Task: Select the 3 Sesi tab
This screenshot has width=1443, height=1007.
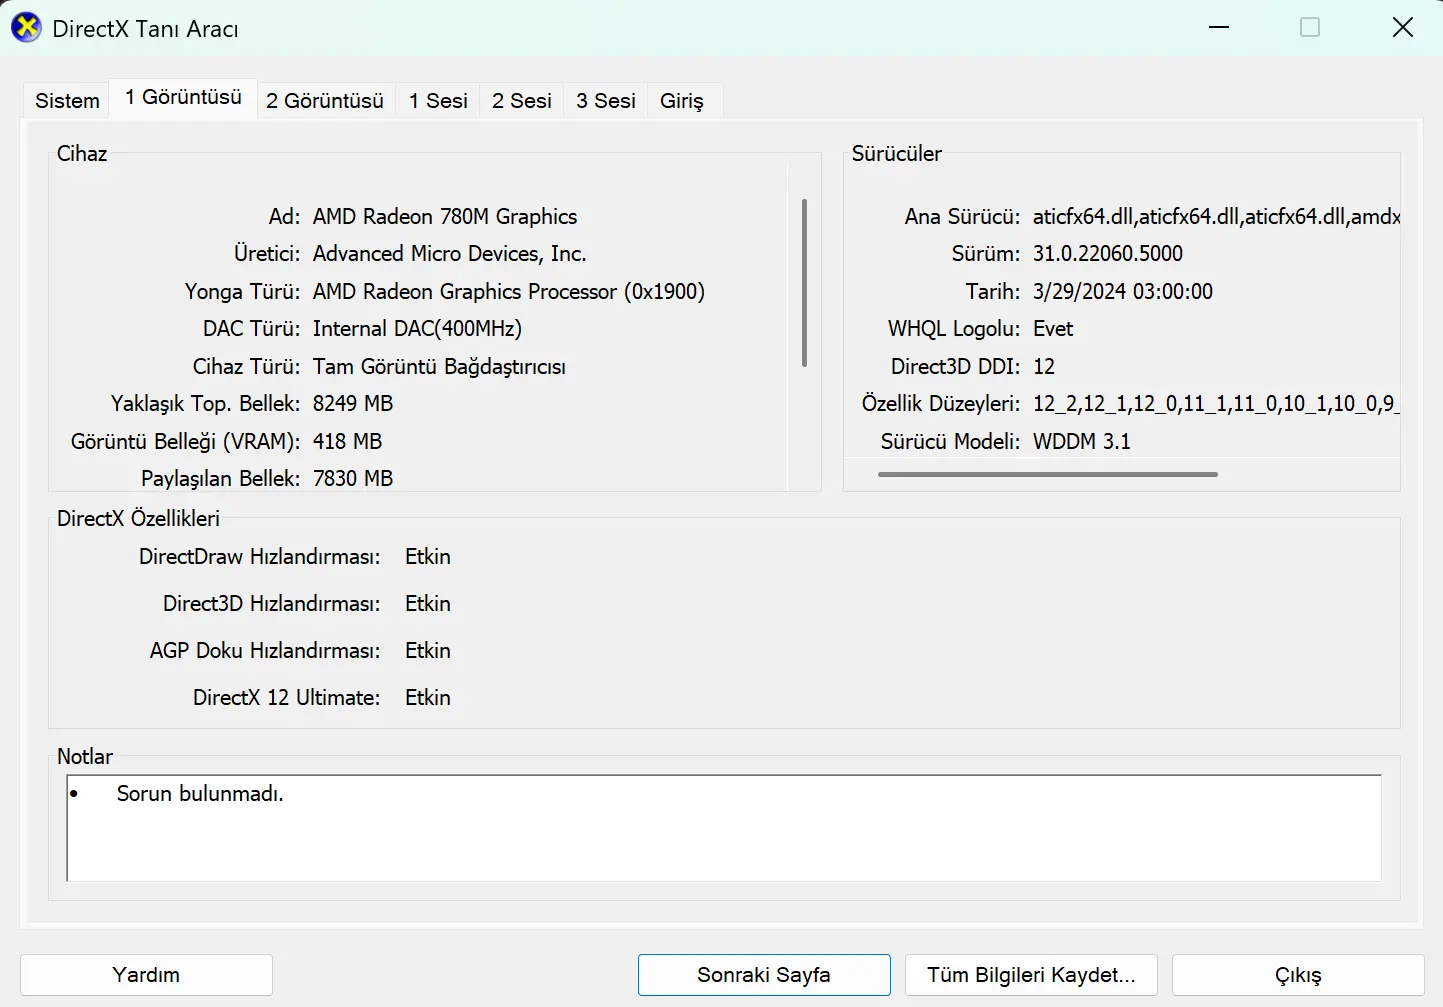Action: point(606,100)
